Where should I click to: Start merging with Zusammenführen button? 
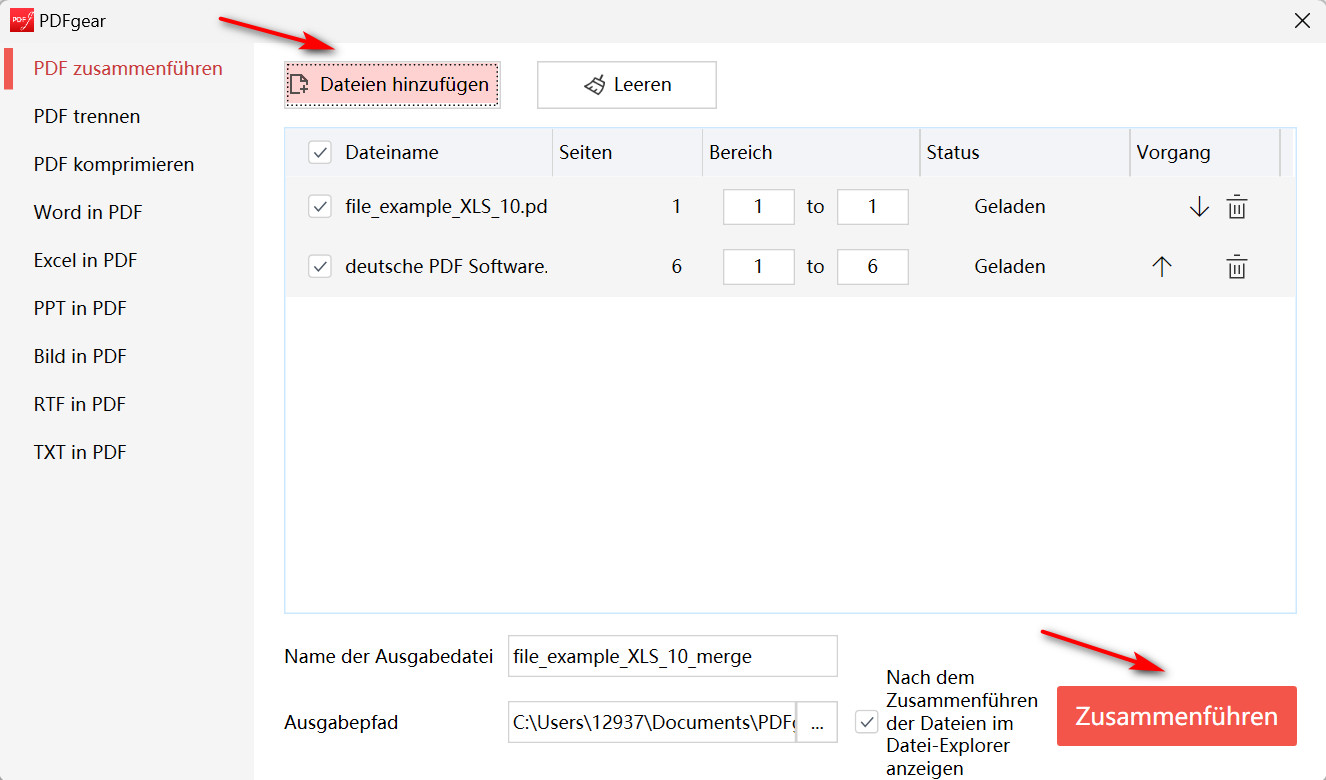pyautogui.click(x=1177, y=716)
